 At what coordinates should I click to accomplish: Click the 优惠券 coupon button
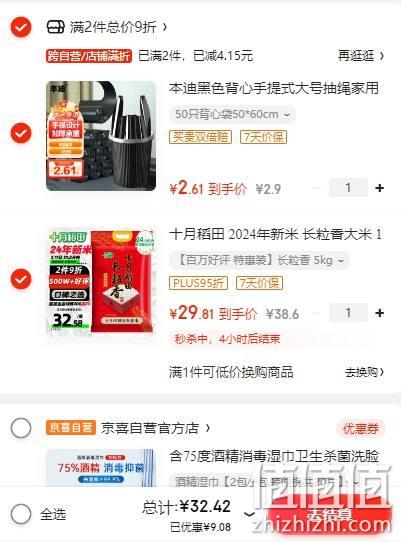point(361,429)
